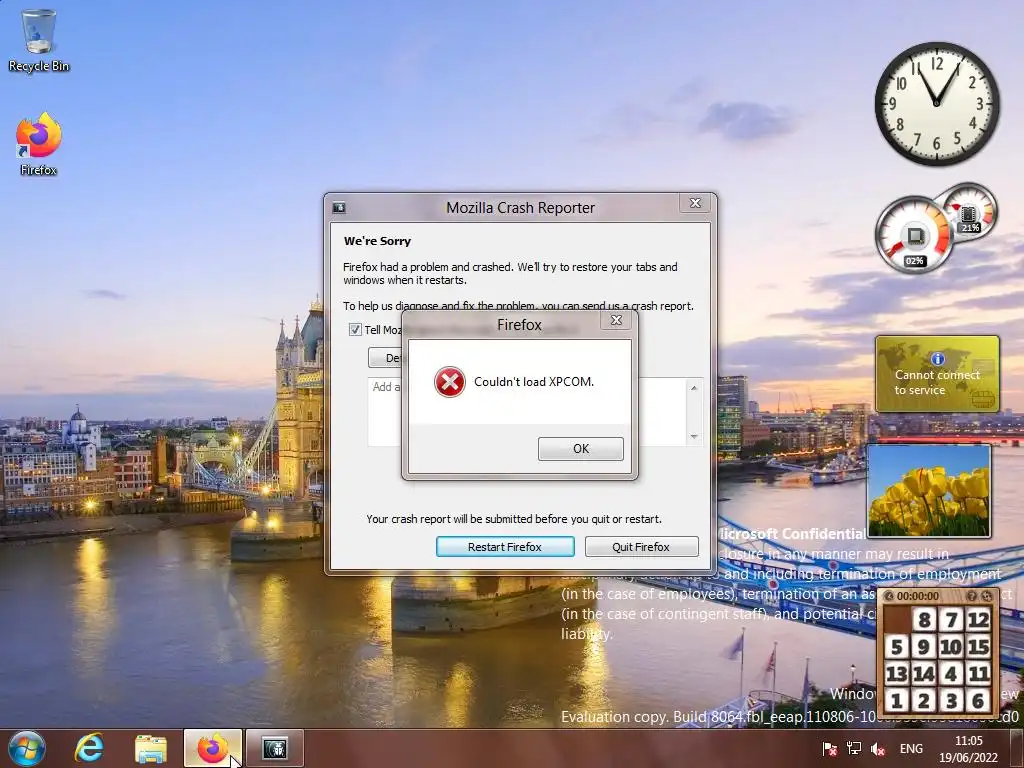Click the comment box scrollbar down arrow
Screen dimensions: 1024x768
pyautogui.click(x=694, y=436)
